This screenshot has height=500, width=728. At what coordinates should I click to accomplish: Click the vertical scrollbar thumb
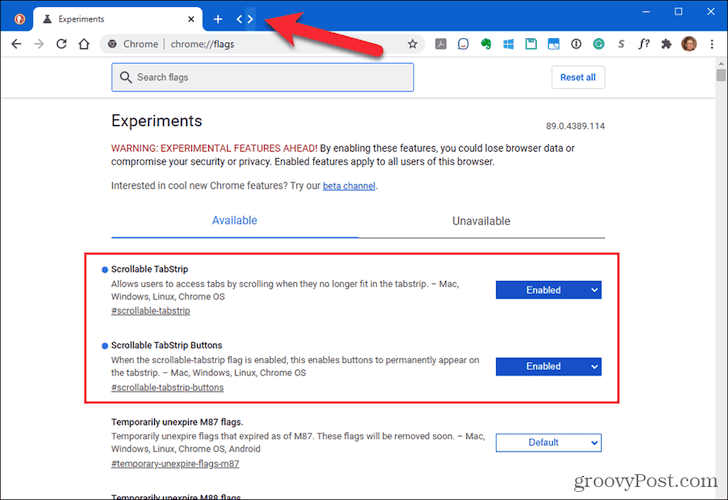pyautogui.click(x=721, y=75)
